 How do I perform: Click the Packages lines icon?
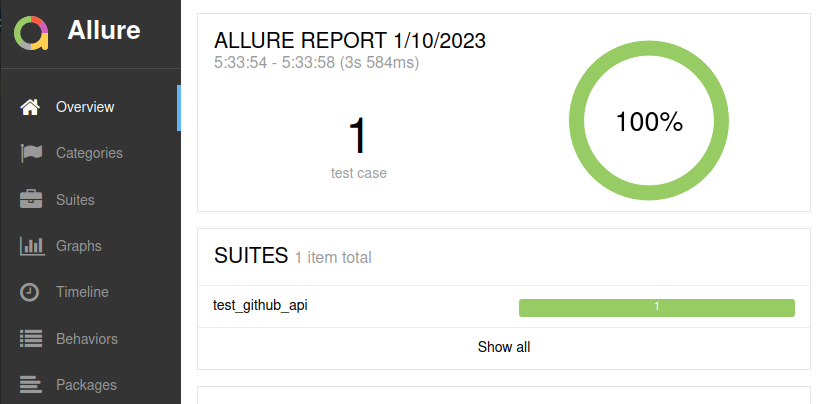point(31,385)
